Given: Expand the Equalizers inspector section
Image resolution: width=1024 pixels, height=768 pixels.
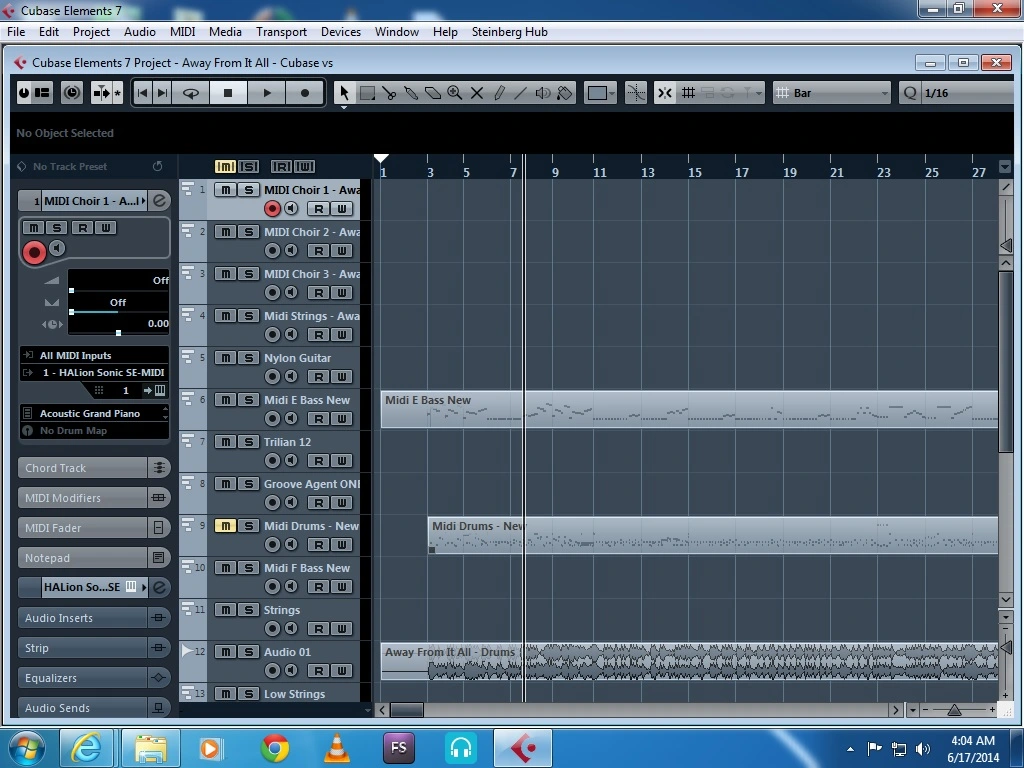Looking at the screenshot, I should click(93, 678).
